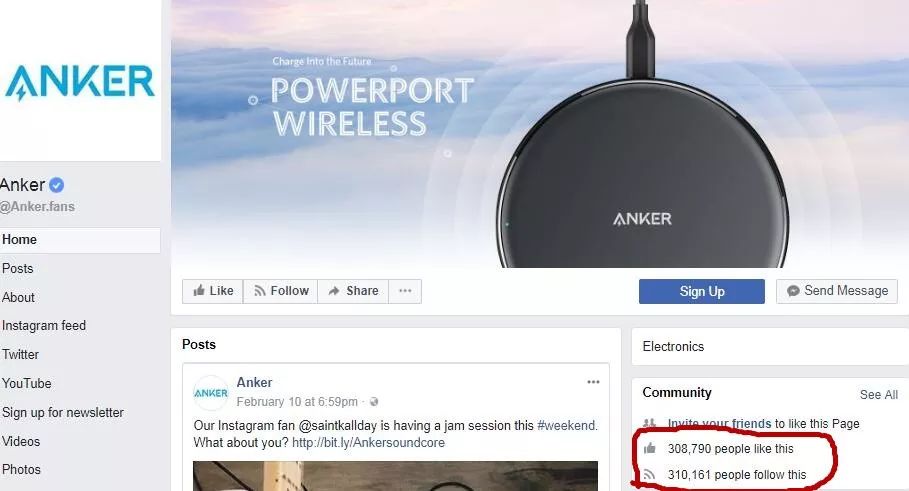The height and width of the screenshot is (491, 909).
Task: Click the Anker logo profile picture
Action: pyautogui.click(x=80, y=81)
